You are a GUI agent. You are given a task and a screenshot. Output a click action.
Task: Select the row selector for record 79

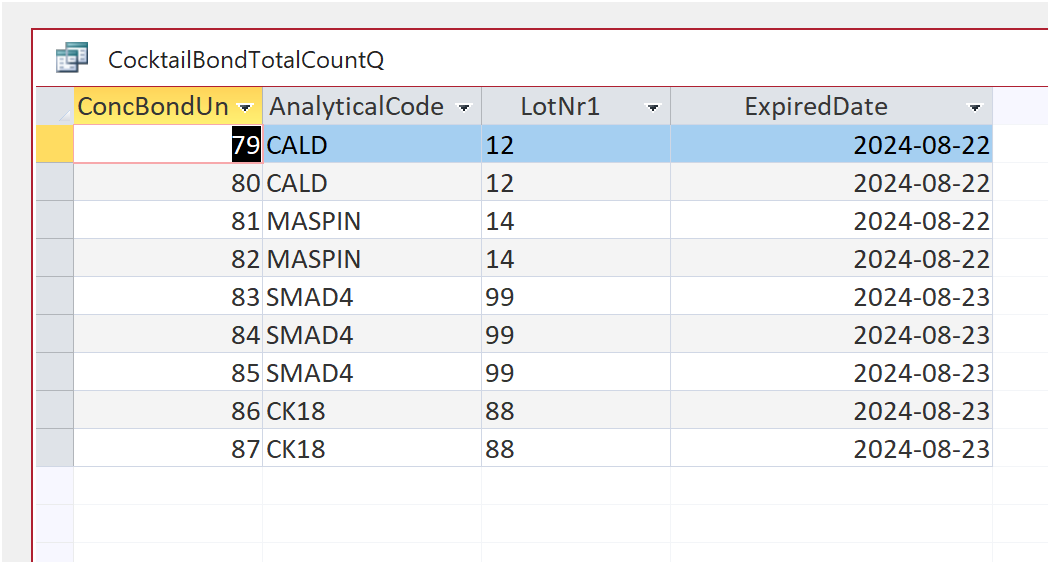[55, 144]
